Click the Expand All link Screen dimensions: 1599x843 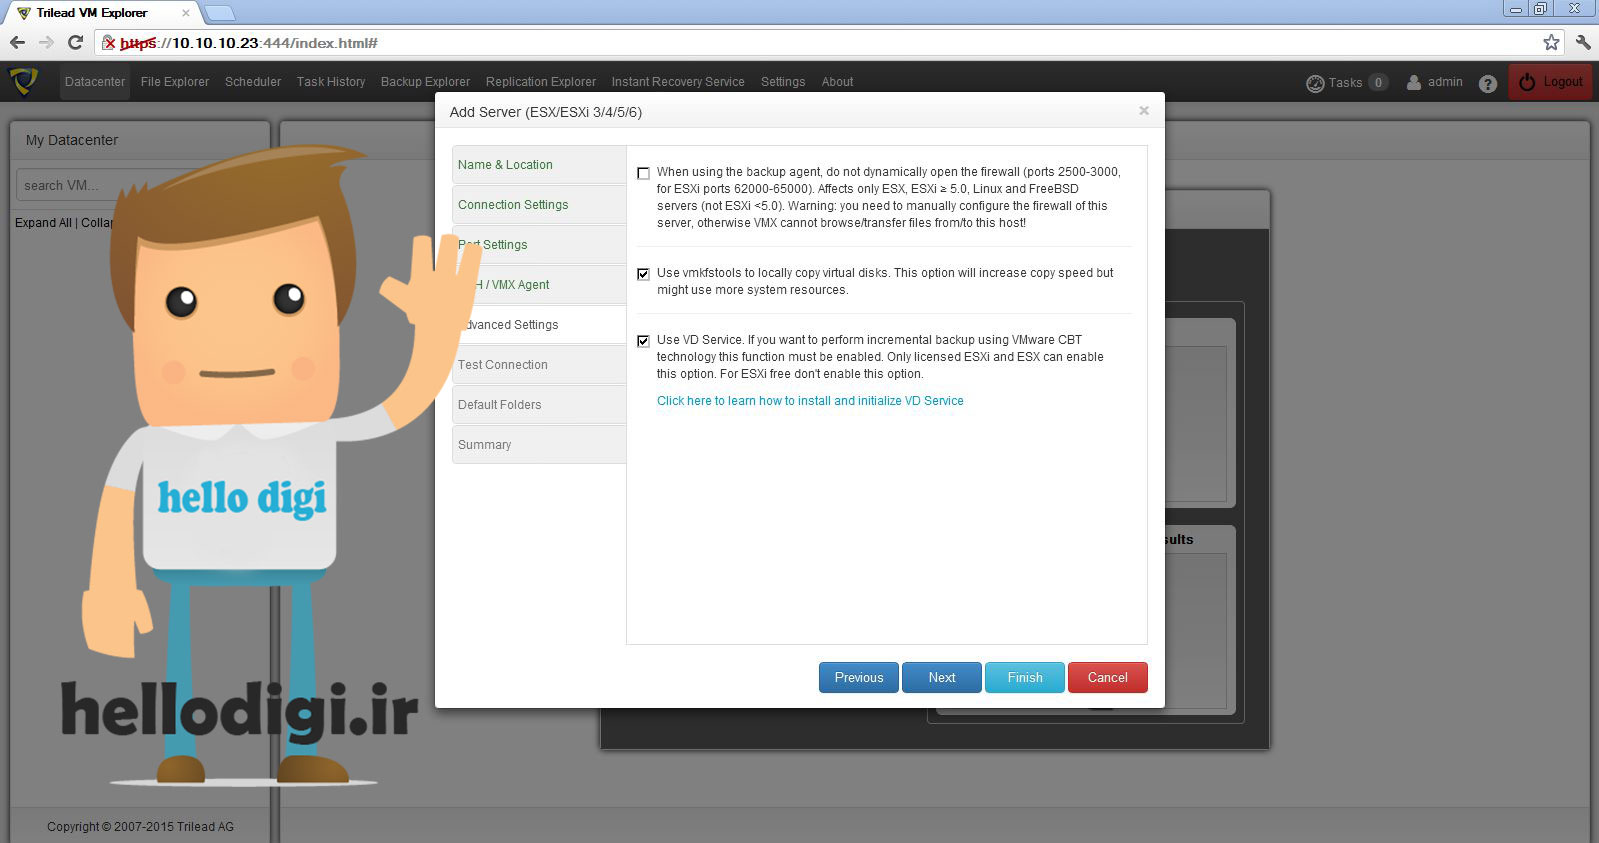click(x=43, y=223)
